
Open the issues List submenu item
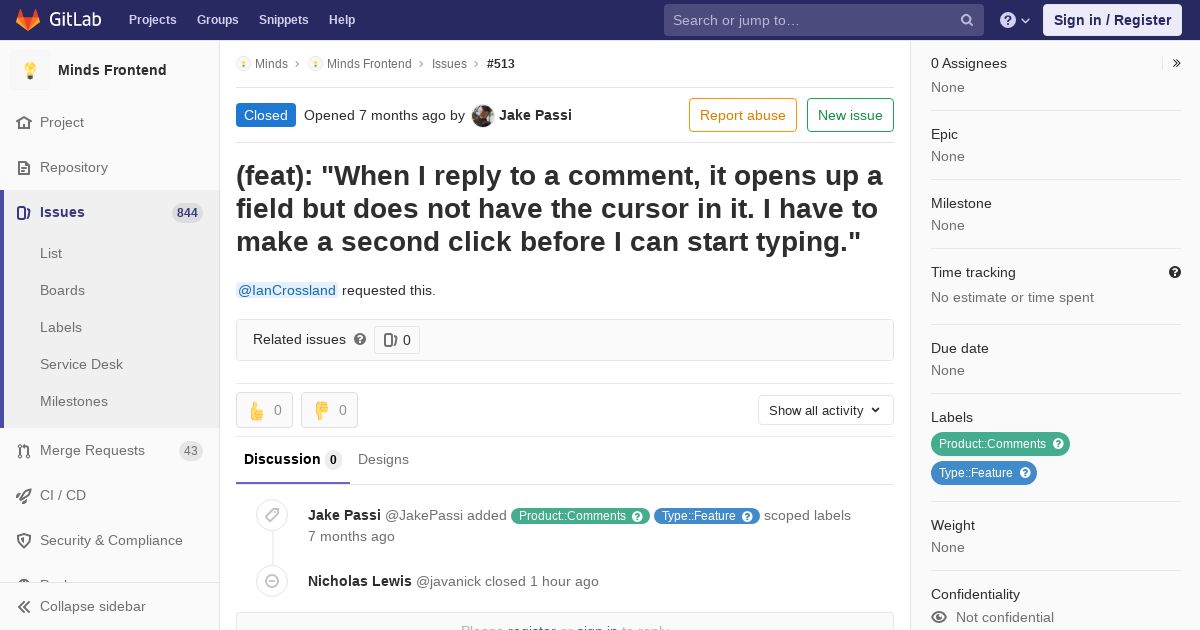[x=51, y=253]
